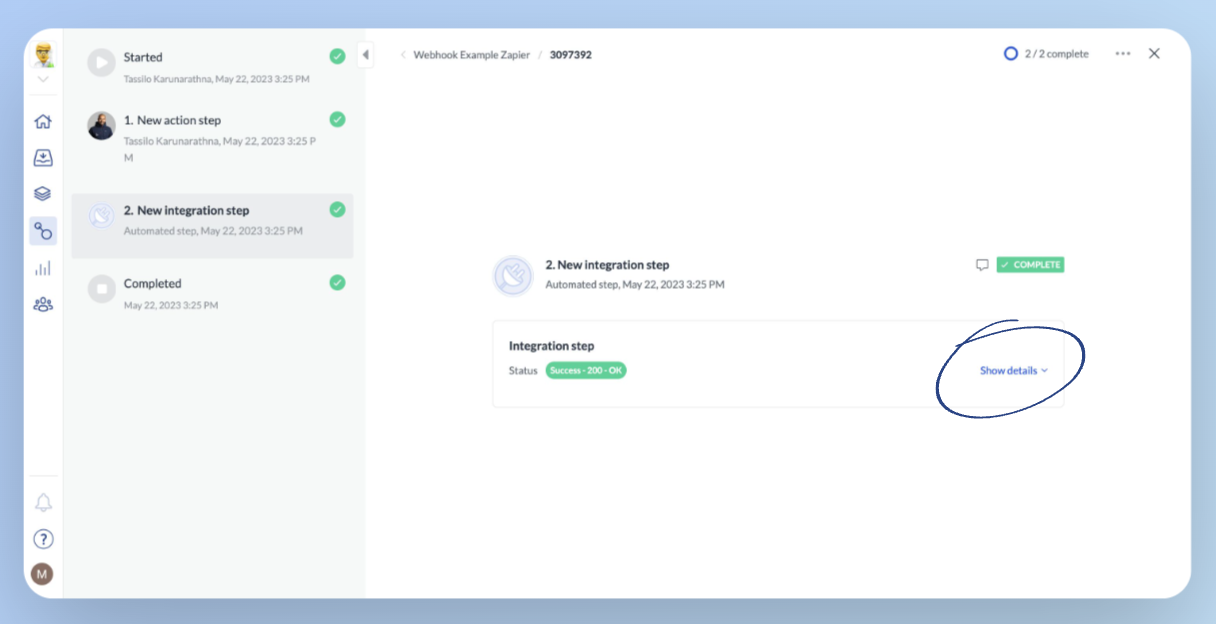Click the plug icon of step 2 in the list

pyautogui.click(x=101, y=215)
